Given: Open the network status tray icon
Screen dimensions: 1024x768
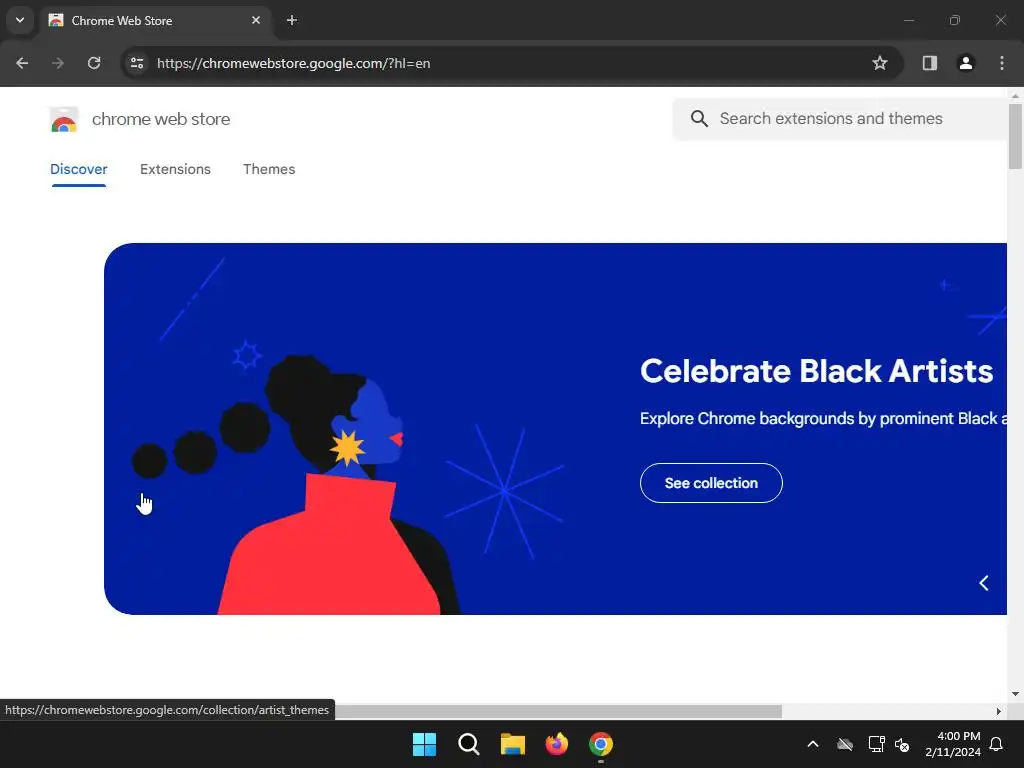Looking at the screenshot, I should [x=876, y=744].
